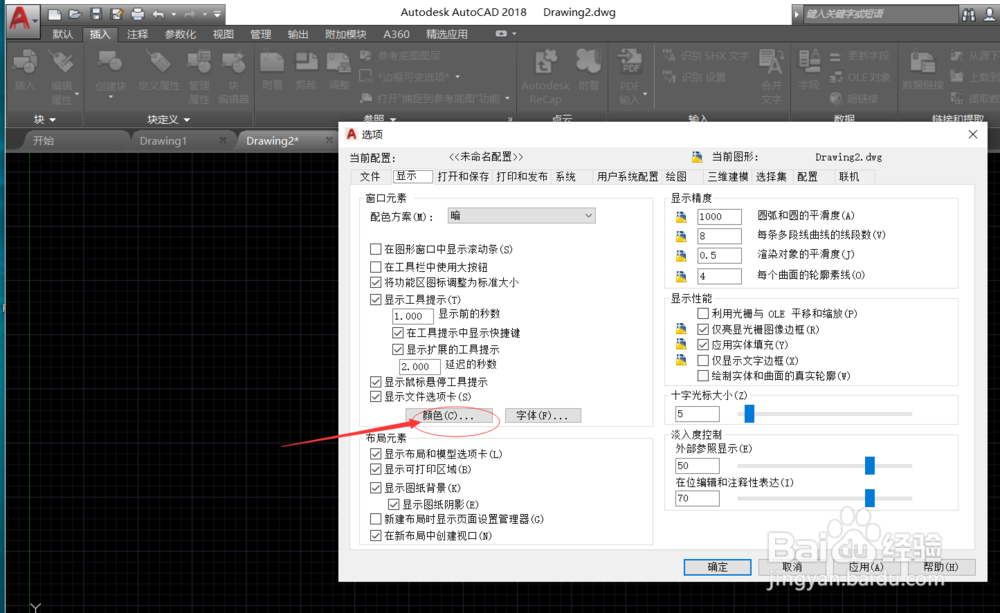
Task: Enable 在图形窗口中显示滚动条 checkbox
Action: 376,249
